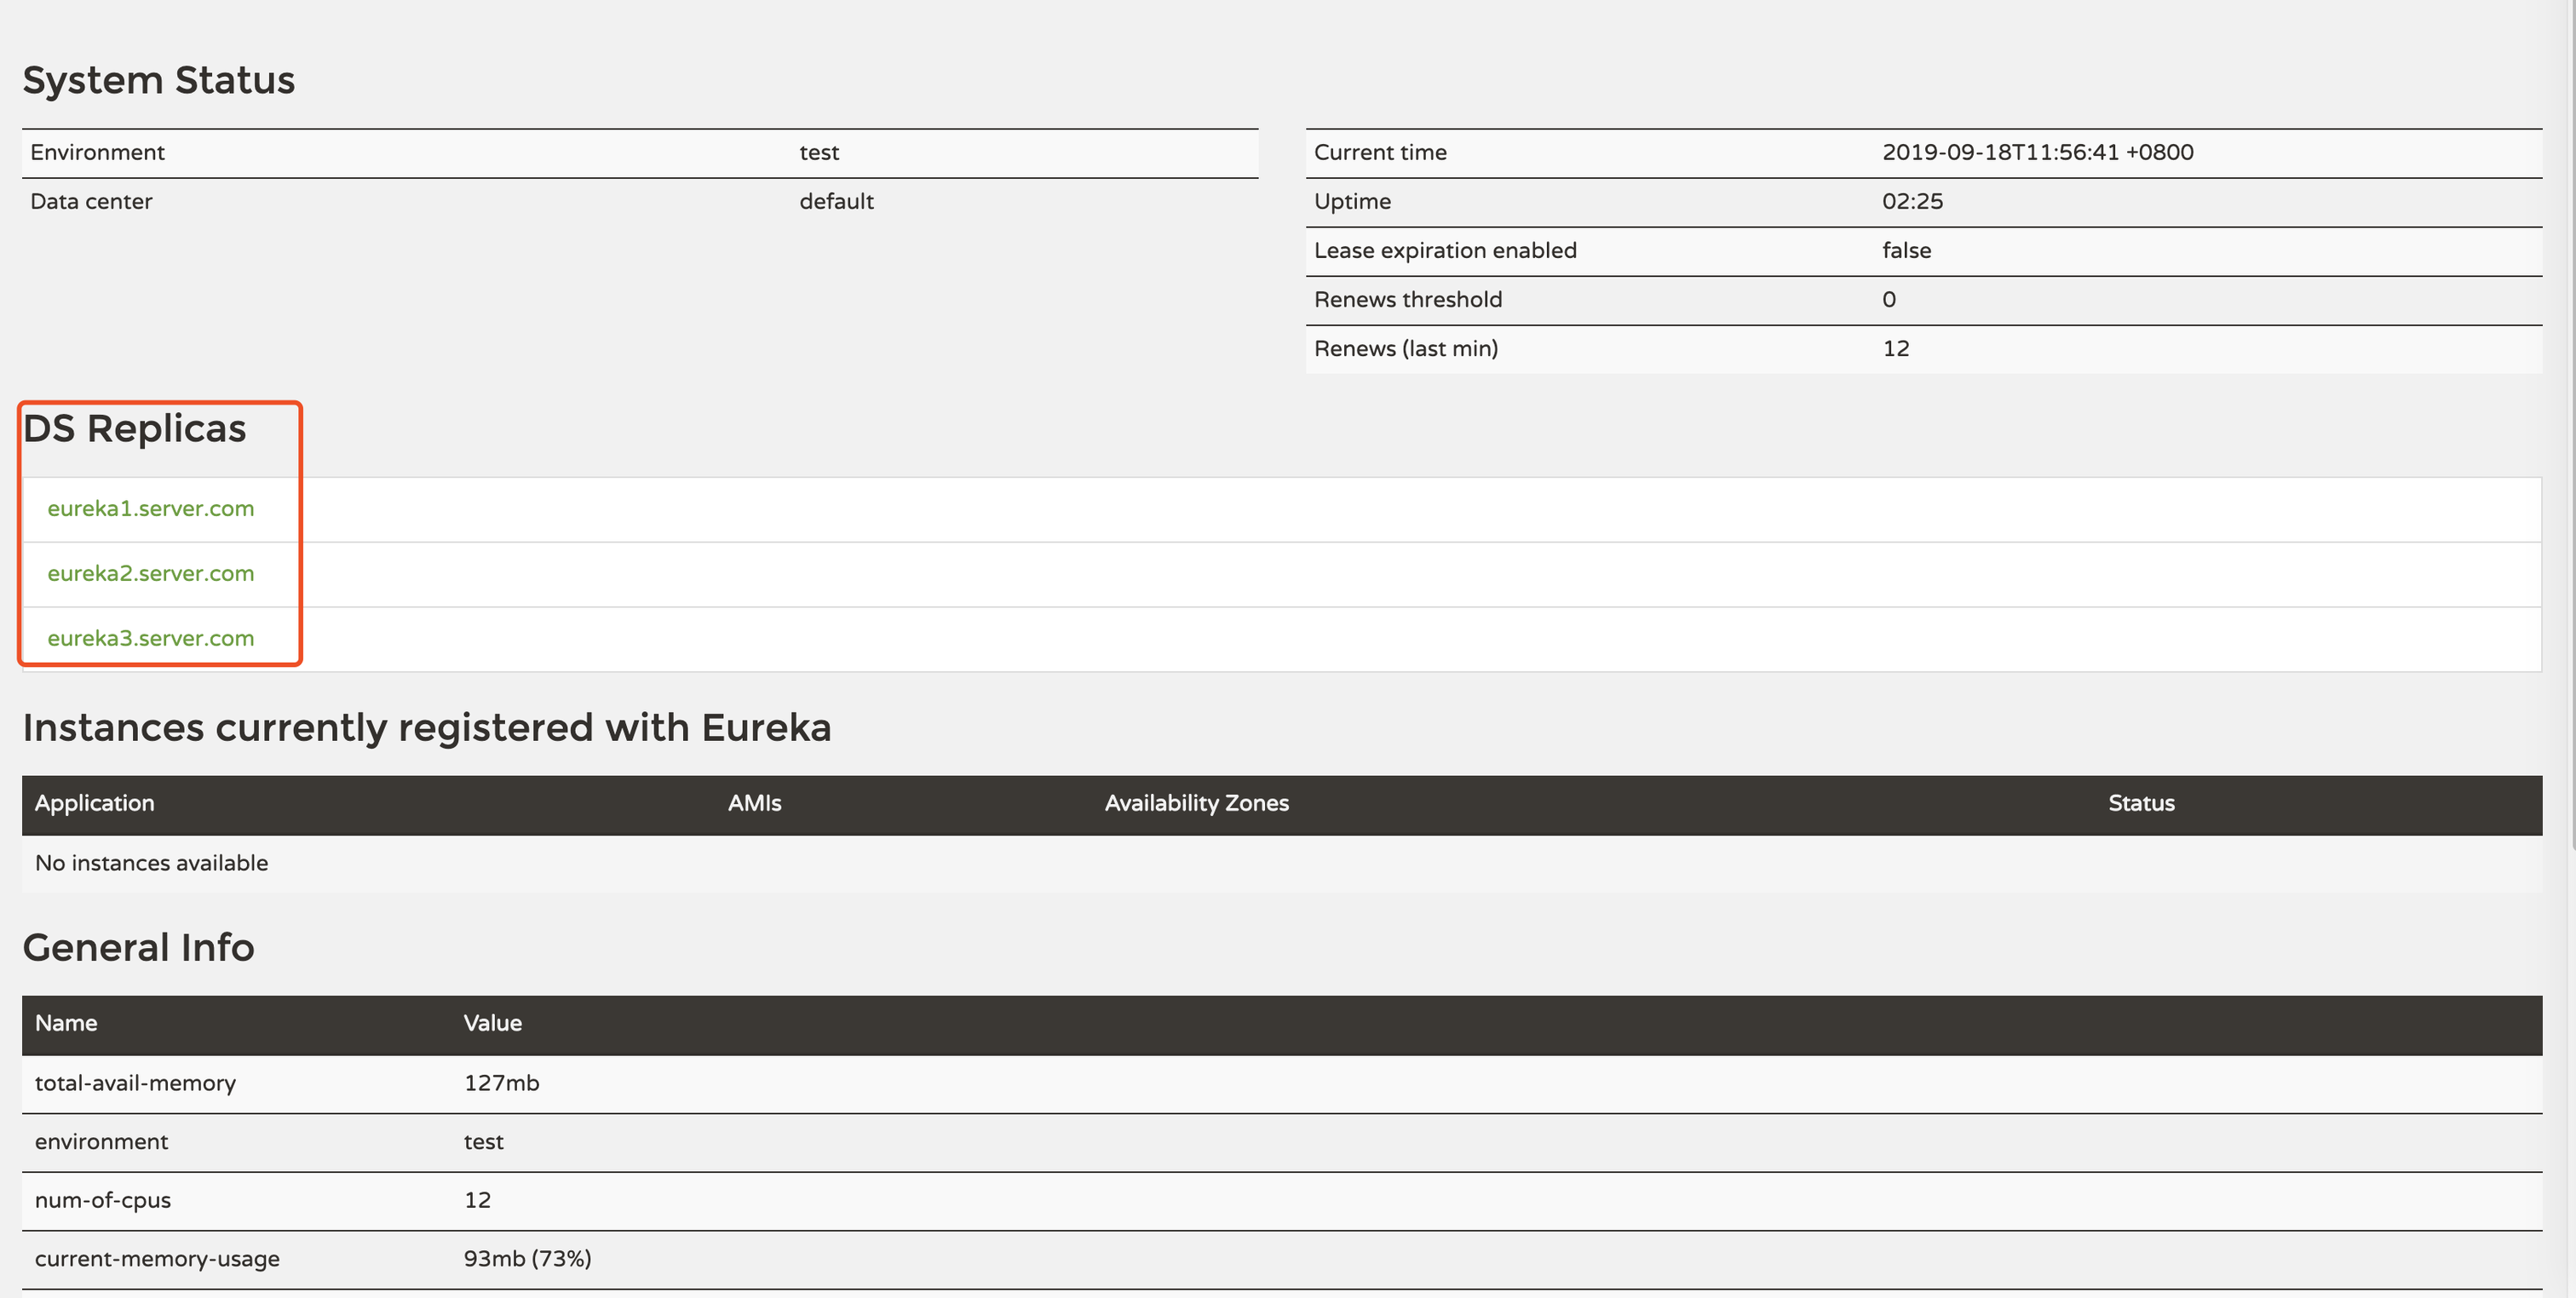Click the Availability Zones column header
Screen dimensions: 2576x1298
click(x=1197, y=803)
